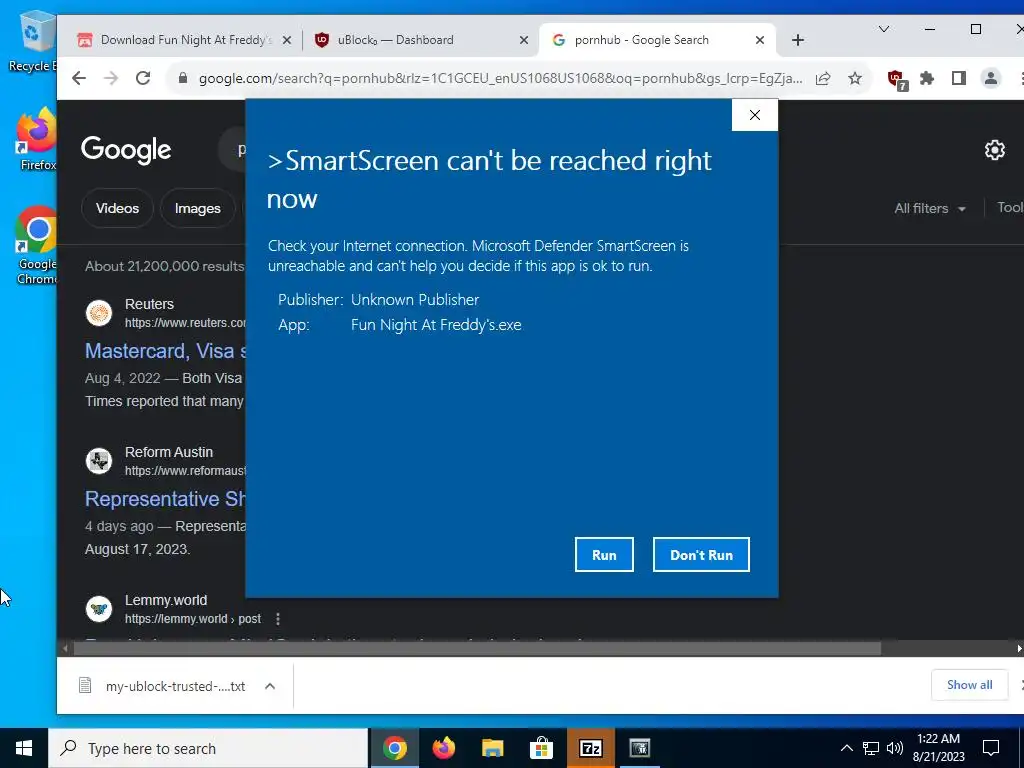The image size is (1024, 768).
Task: Open downloaded my-ublock-trusted txt file
Action: point(175,686)
